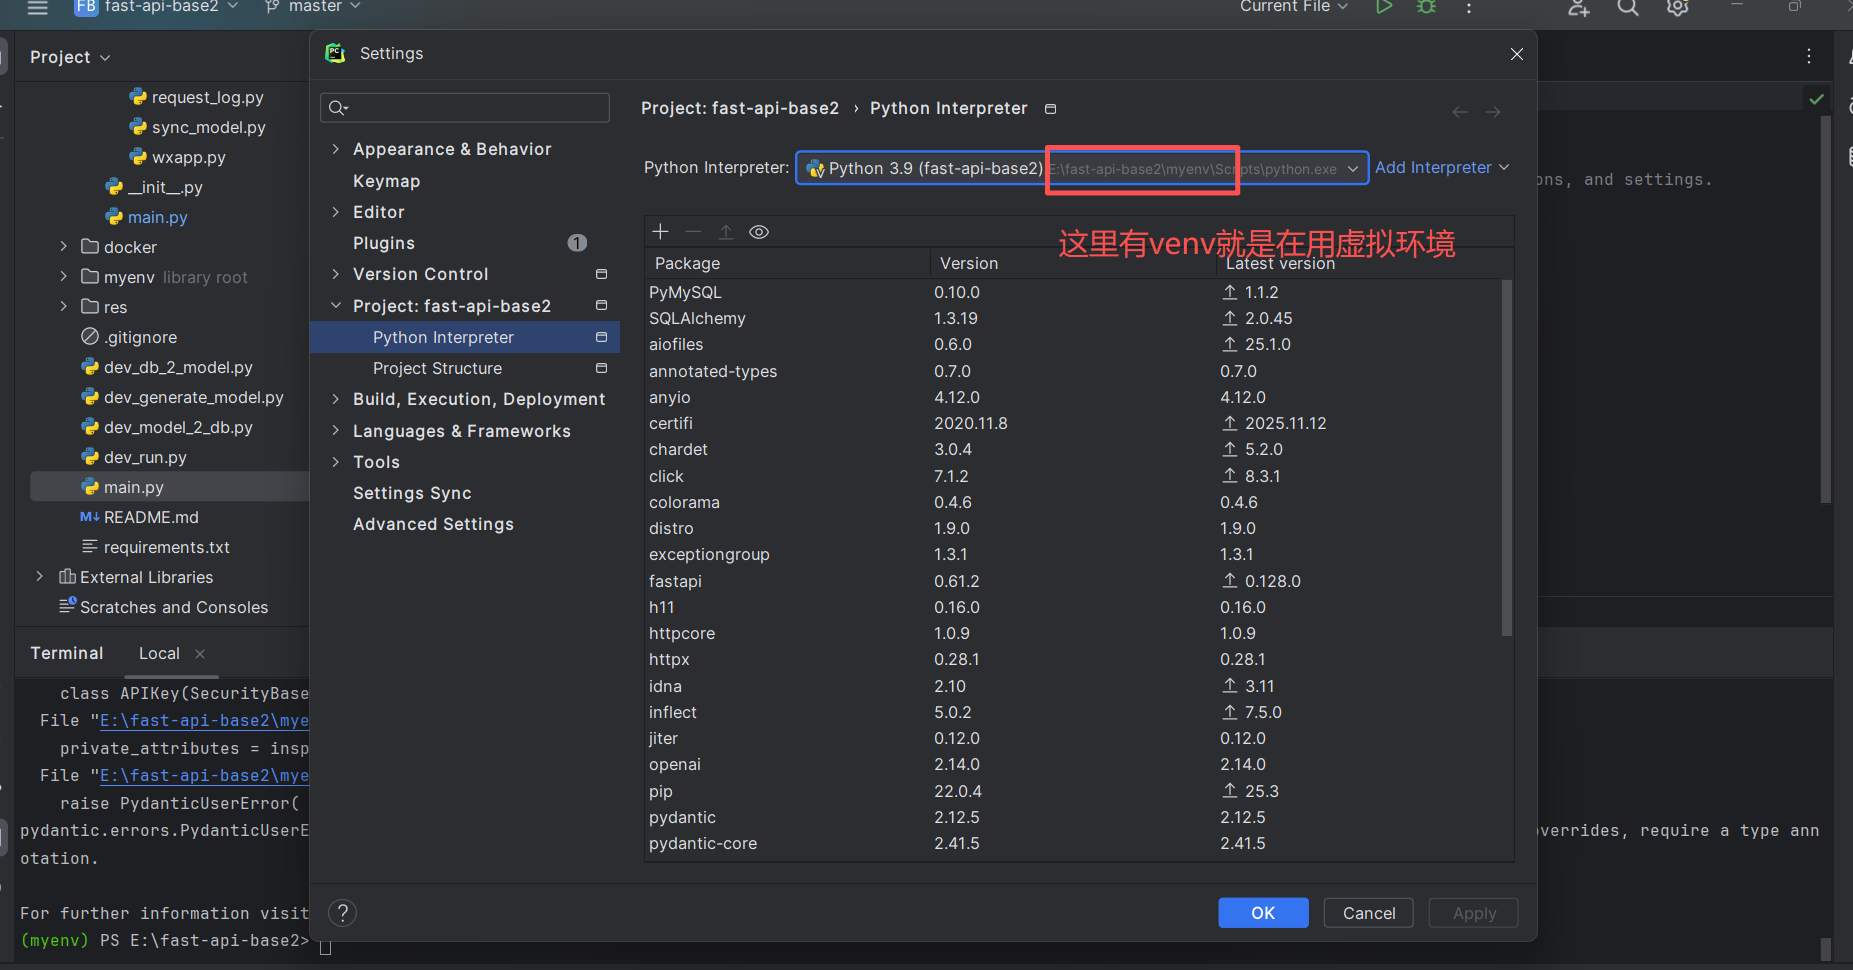Click the first E:\fast-api-base2 terminal file link
Viewport: 1853px width, 970px height.
[x=204, y=721]
